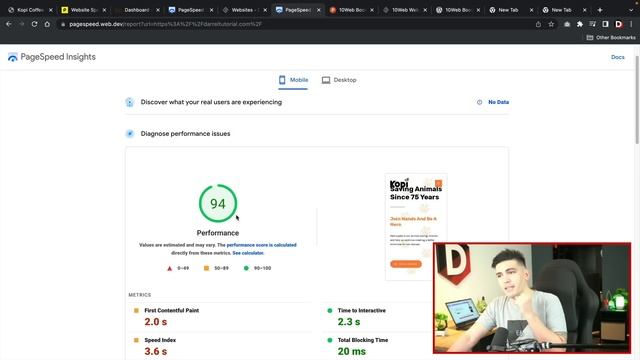
Task: Click the 20 ms Total Blocking Time value
Action: [351, 351]
